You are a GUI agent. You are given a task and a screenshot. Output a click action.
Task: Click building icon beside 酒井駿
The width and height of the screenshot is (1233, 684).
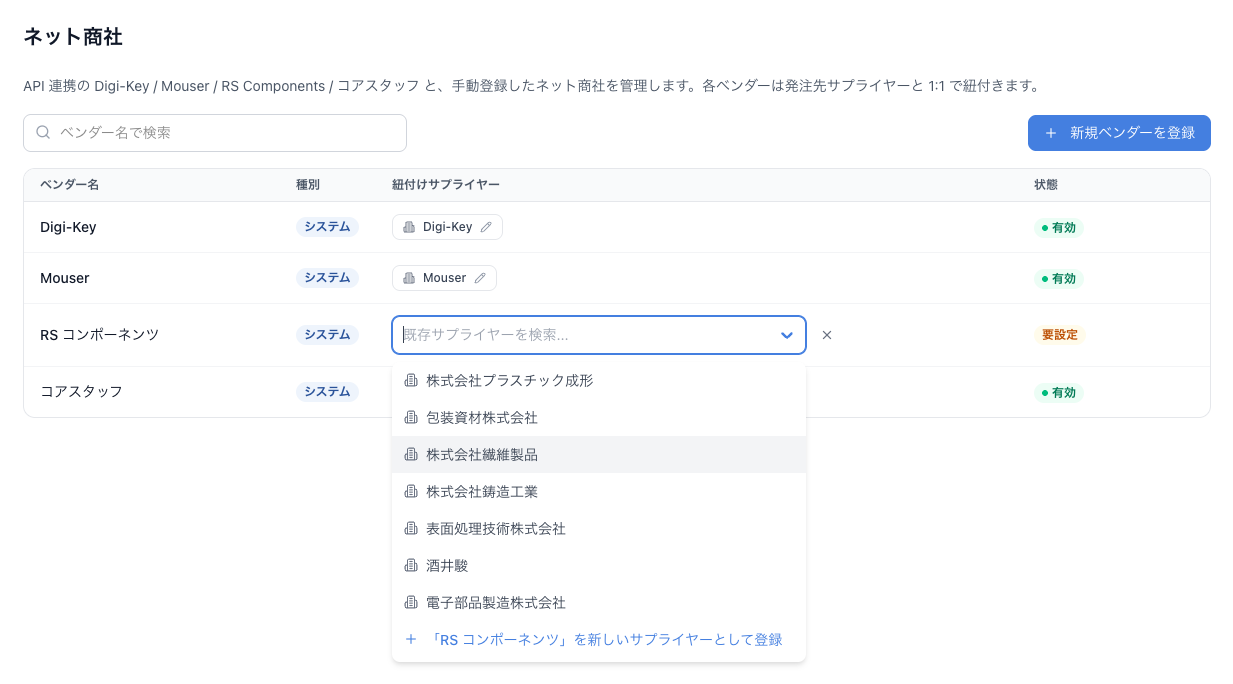tap(411, 566)
